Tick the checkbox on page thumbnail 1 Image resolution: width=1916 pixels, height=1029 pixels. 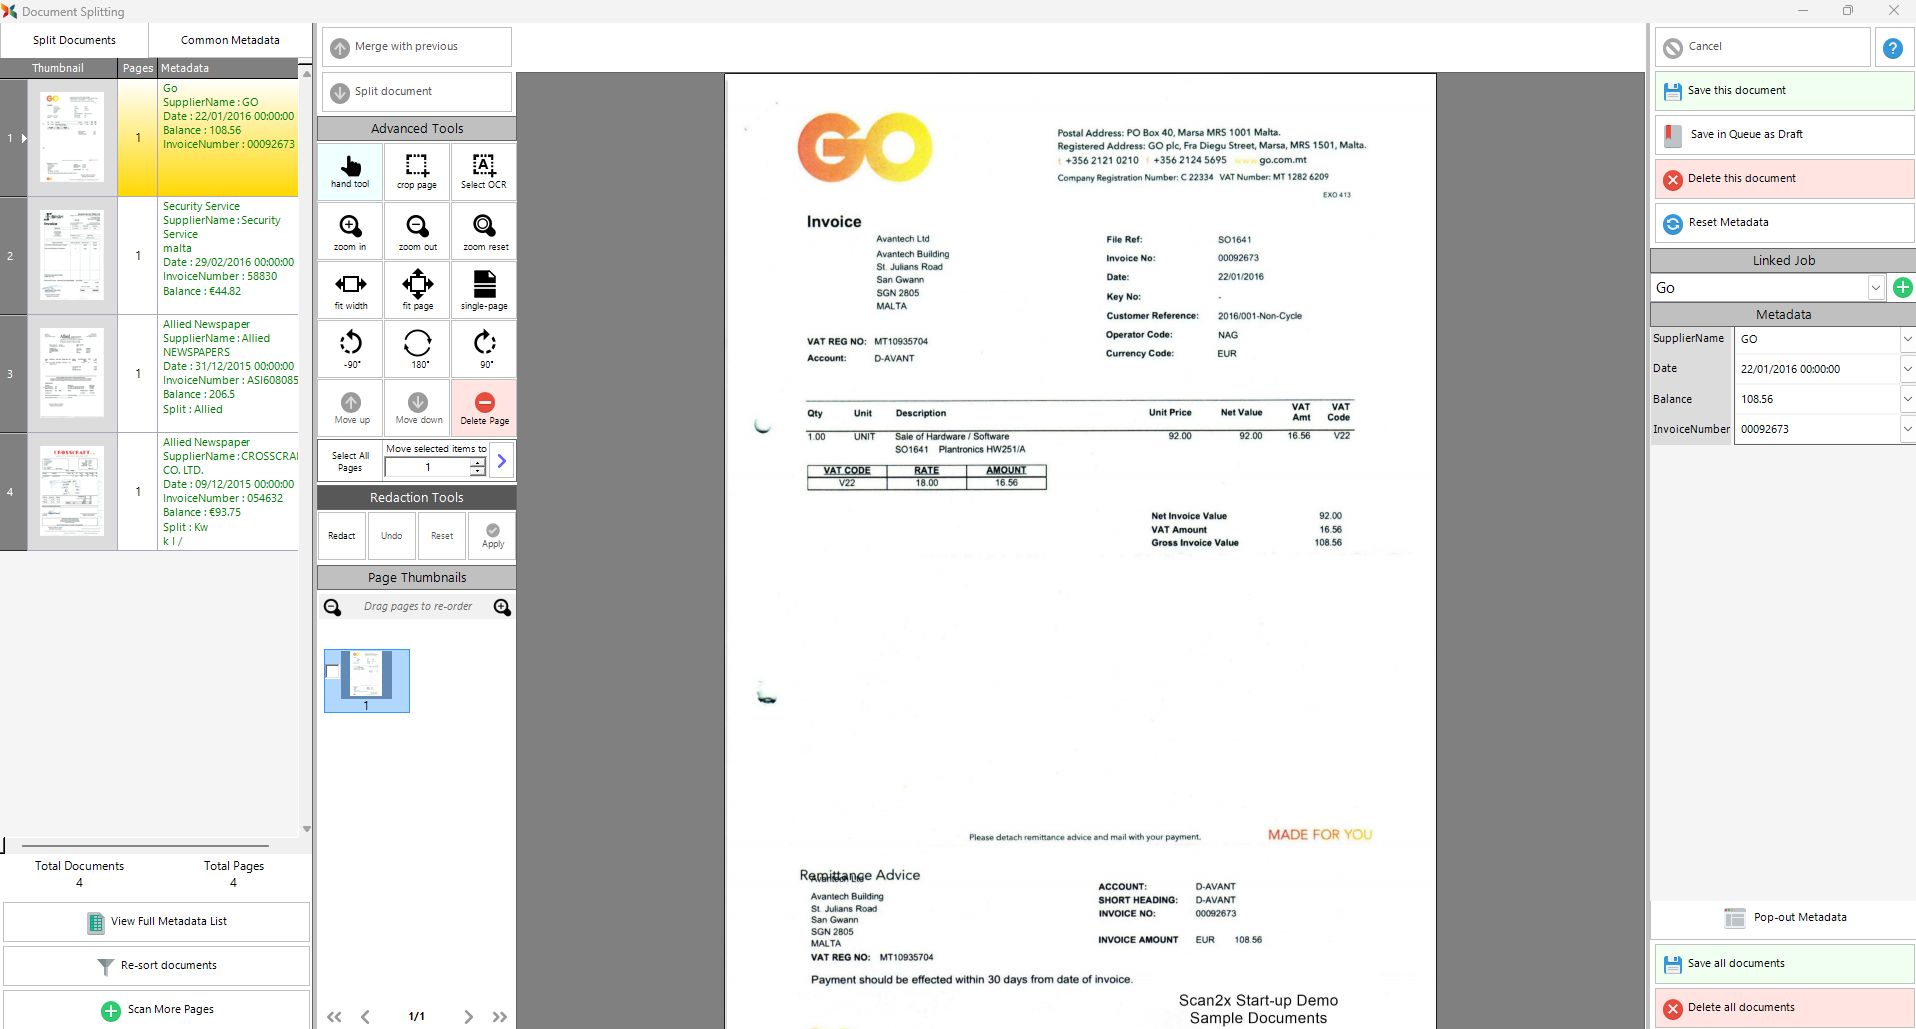pyautogui.click(x=333, y=671)
